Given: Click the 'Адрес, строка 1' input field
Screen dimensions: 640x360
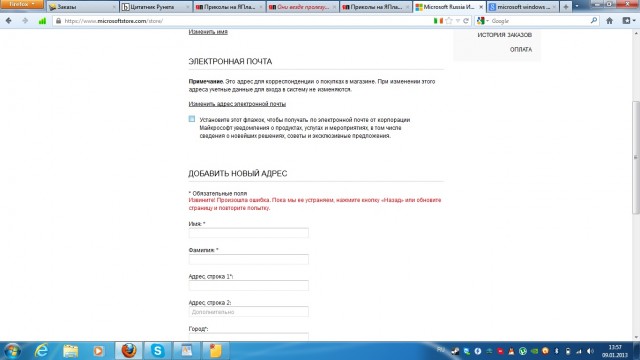Looking at the screenshot, I should pyautogui.click(x=249, y=285).
